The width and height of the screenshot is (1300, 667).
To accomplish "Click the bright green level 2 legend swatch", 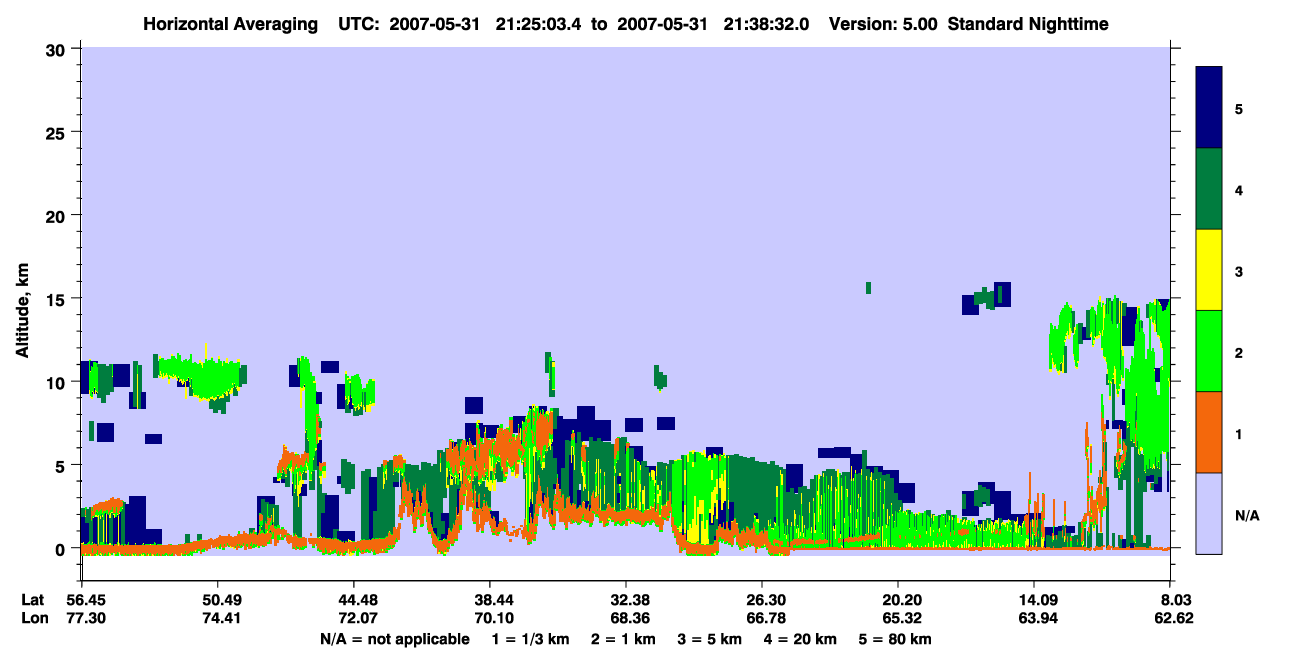I will click(x=1209, y=350).
